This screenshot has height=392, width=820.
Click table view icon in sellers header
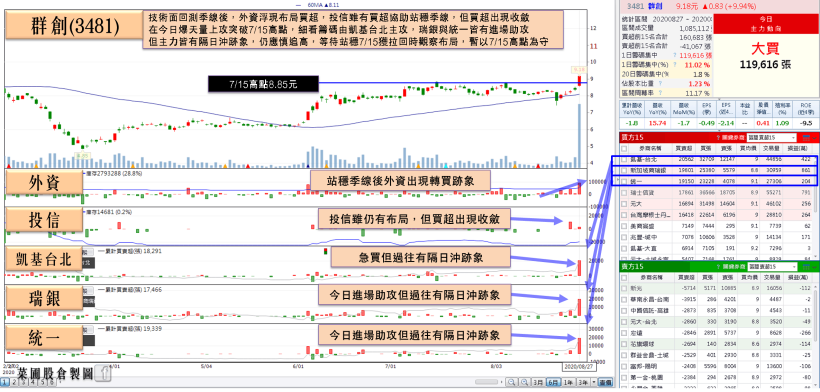point(806,267)
